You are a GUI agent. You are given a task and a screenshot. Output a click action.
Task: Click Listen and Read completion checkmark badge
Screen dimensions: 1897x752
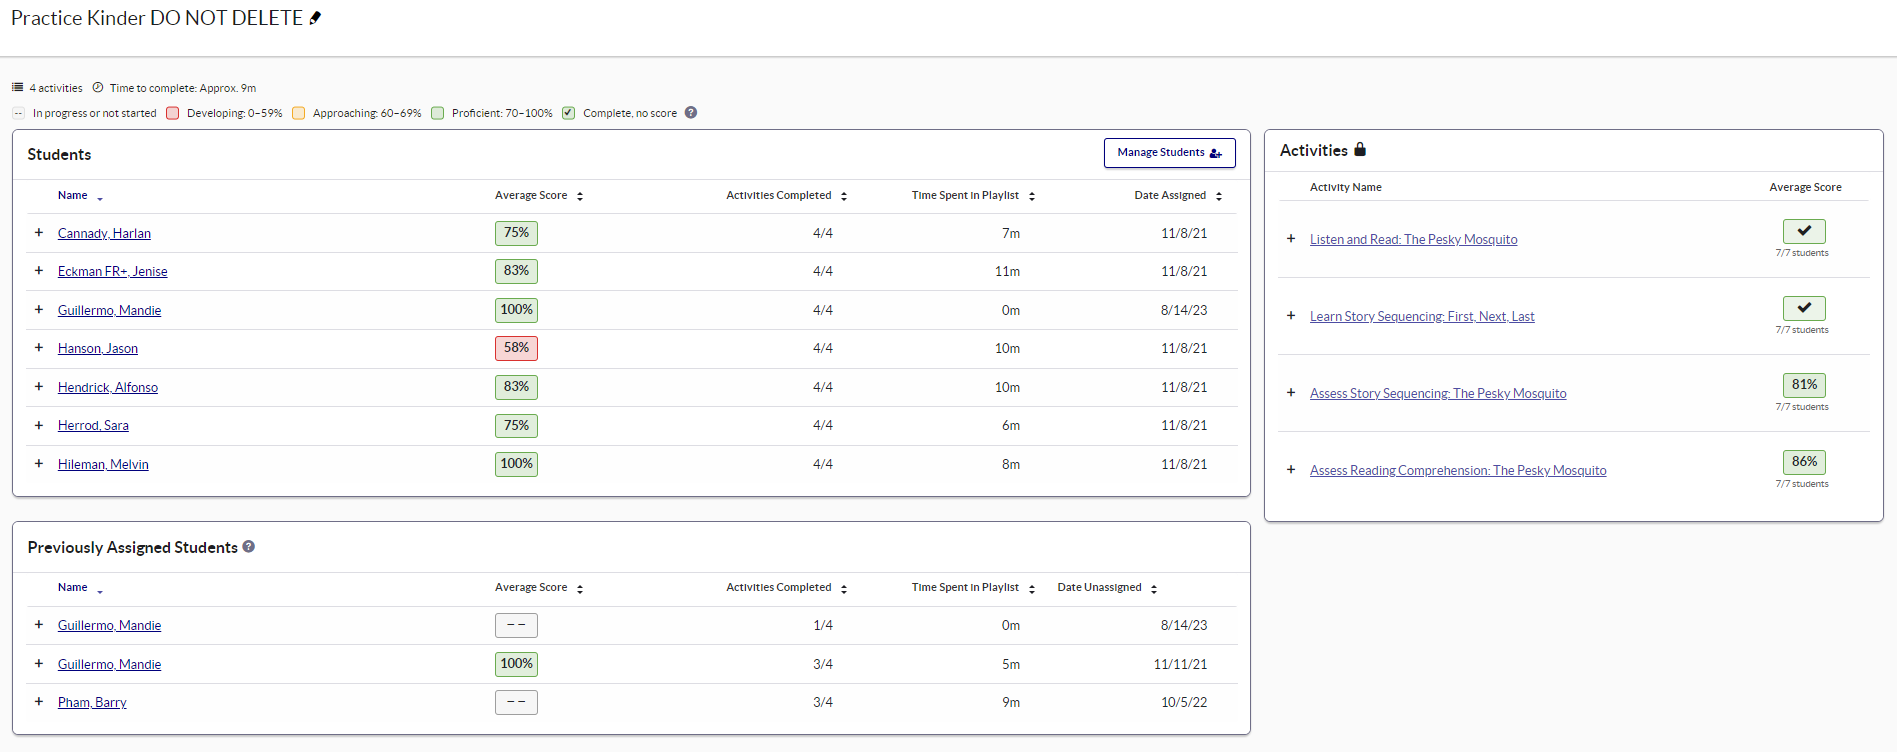1804,231
